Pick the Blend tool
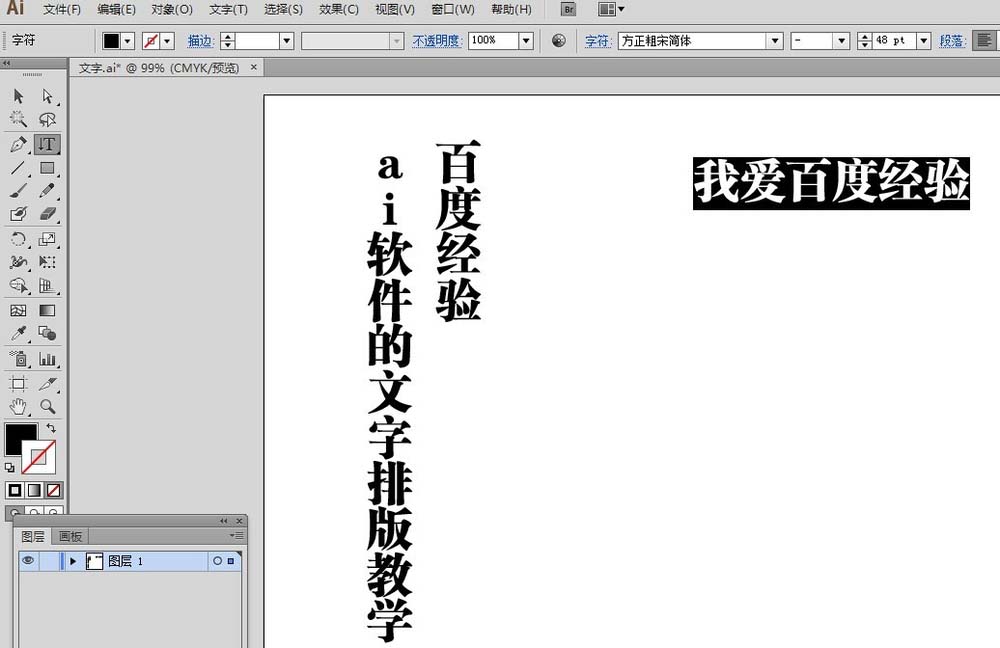1000x648 pixels. coord(47,334)
